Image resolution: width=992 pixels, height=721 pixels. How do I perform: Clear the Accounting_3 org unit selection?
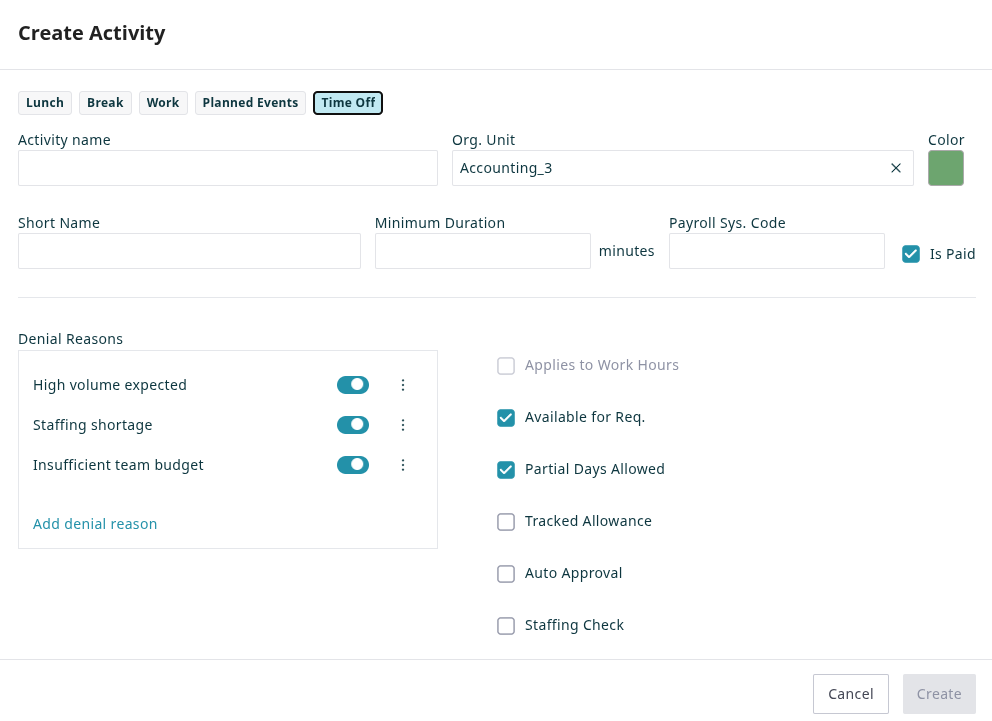coord(896,168)
